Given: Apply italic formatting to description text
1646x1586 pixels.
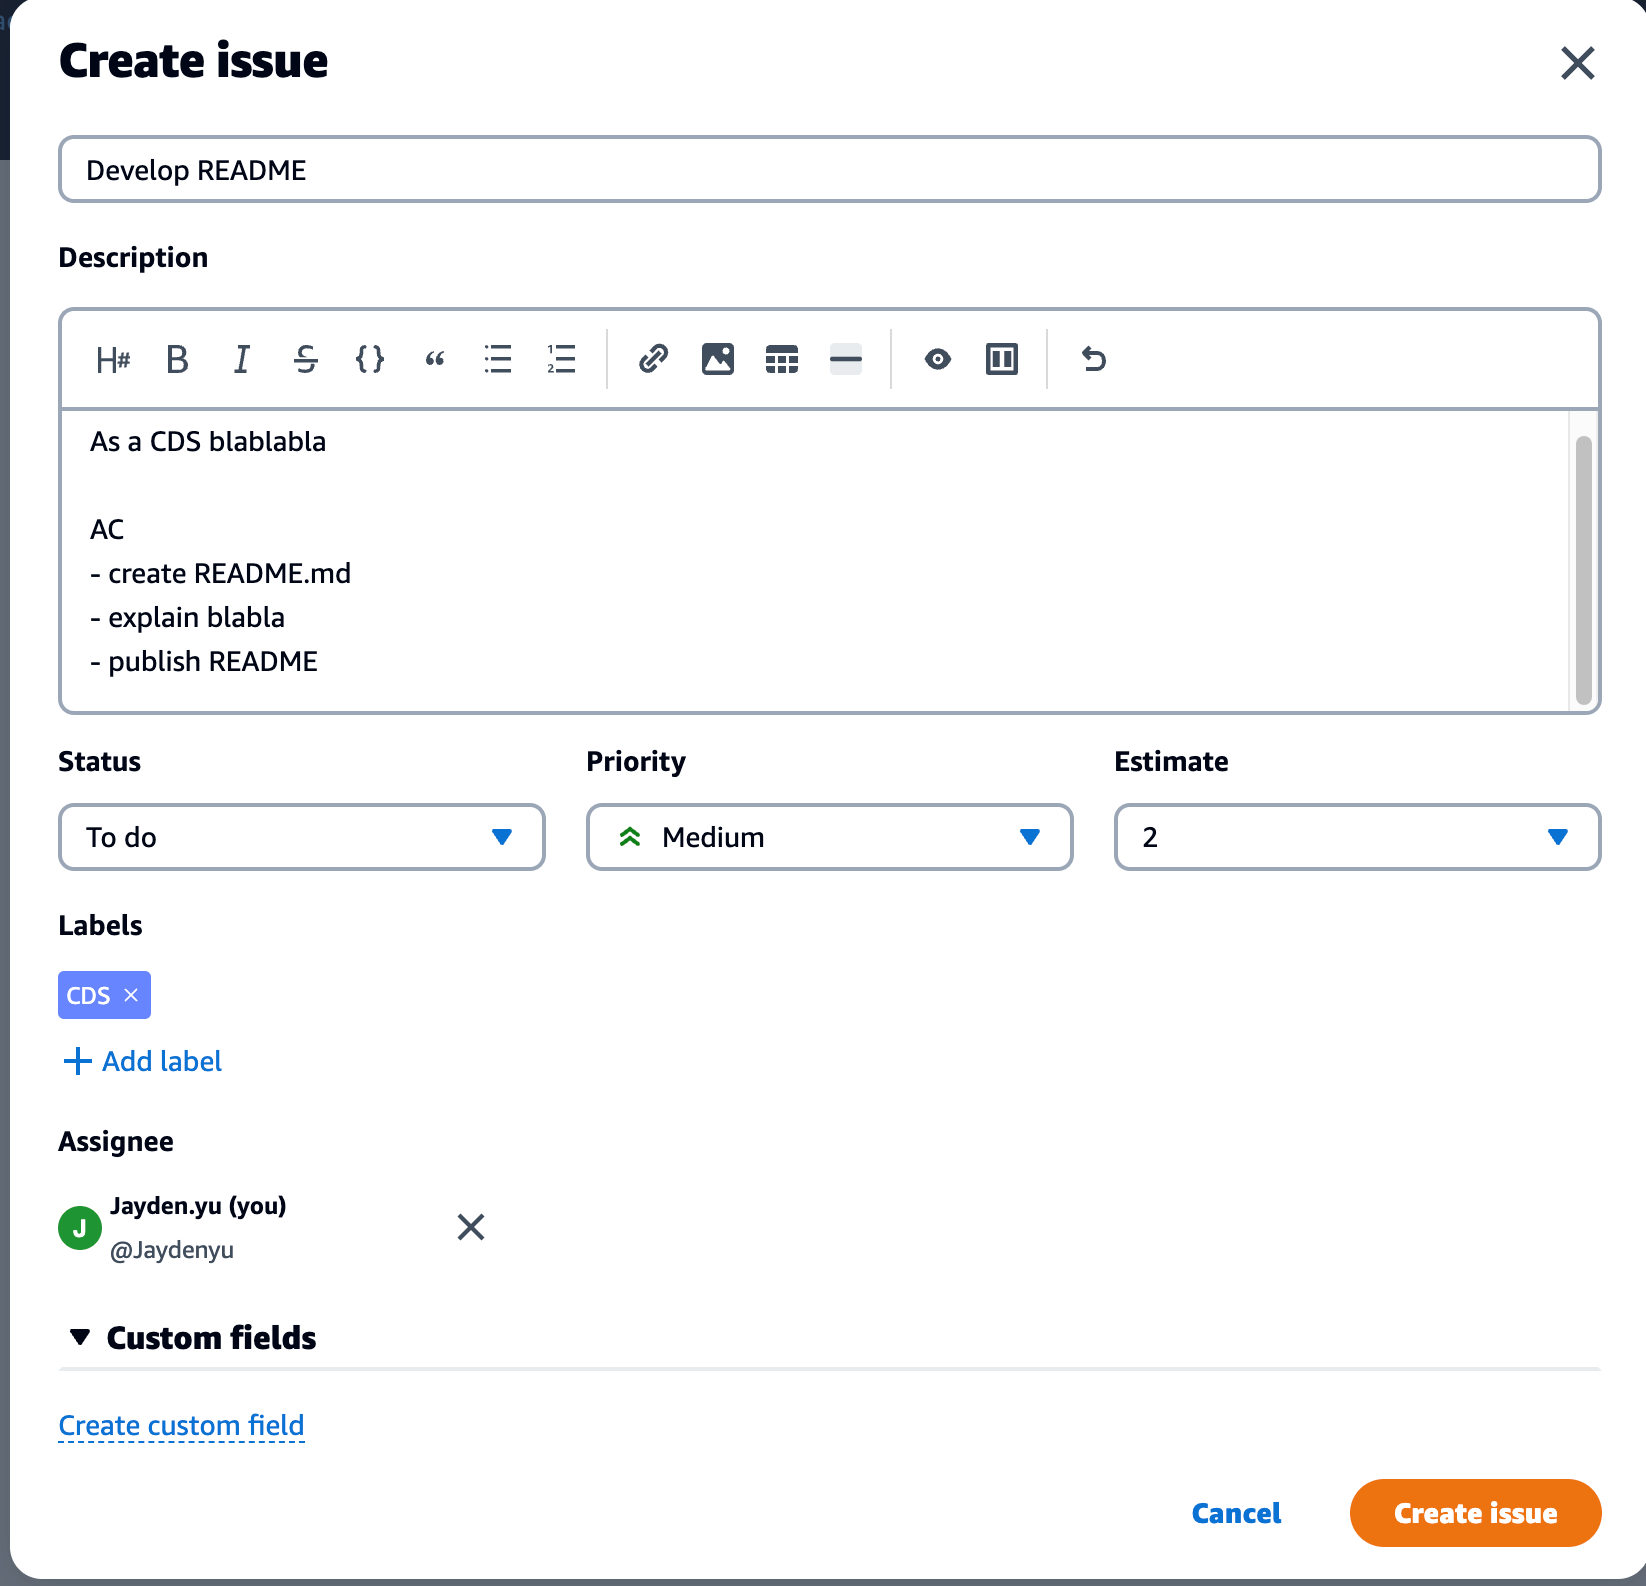Looking at the screenshot, I should (x=241, y=359).
